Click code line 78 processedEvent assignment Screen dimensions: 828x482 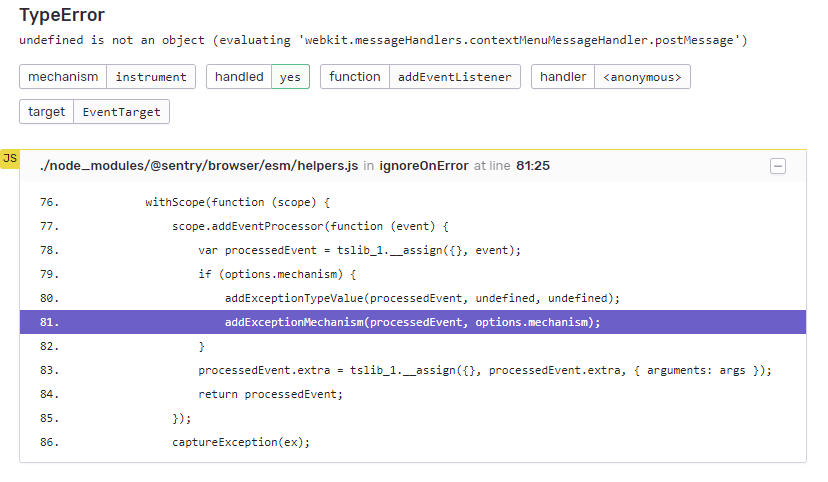[413, 250]
